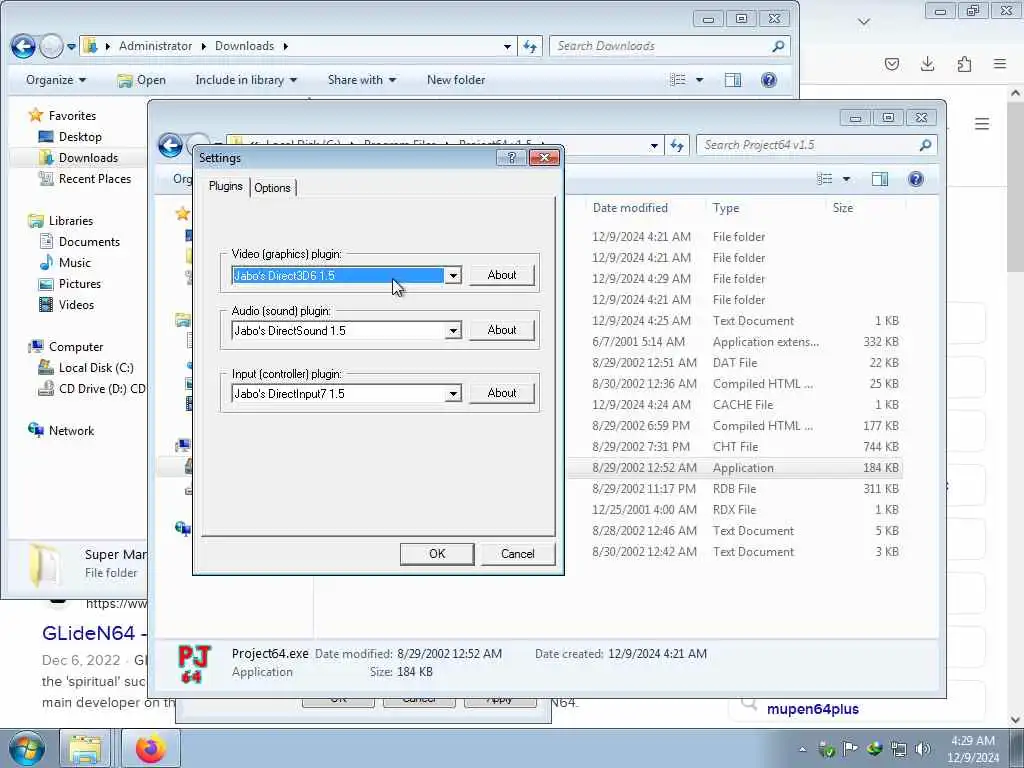The height and width of the screenshot is (768, 1024).
Task: Click About next to the Video plugin
Action: pos(502,275)
